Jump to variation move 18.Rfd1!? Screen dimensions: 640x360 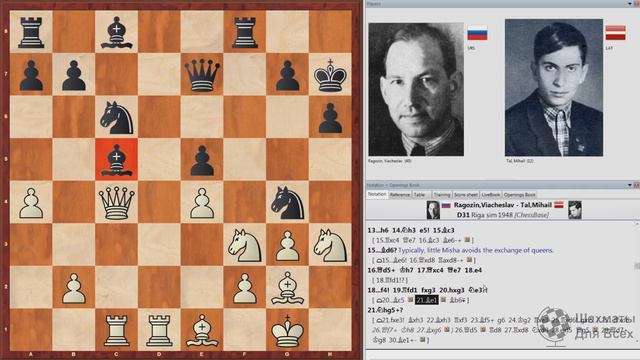pos(389,280)
